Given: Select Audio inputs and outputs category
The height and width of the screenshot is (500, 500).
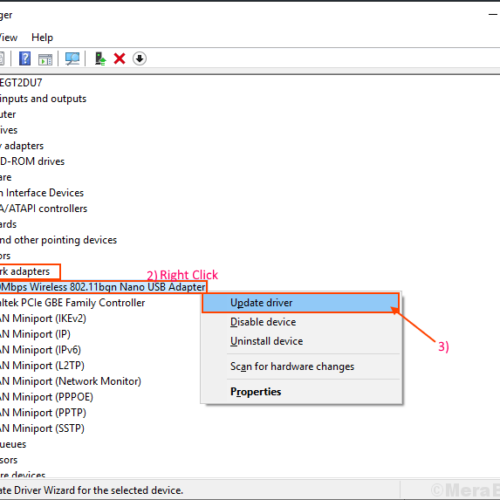Looking at the screenshot, I should (x=43, y=99).
